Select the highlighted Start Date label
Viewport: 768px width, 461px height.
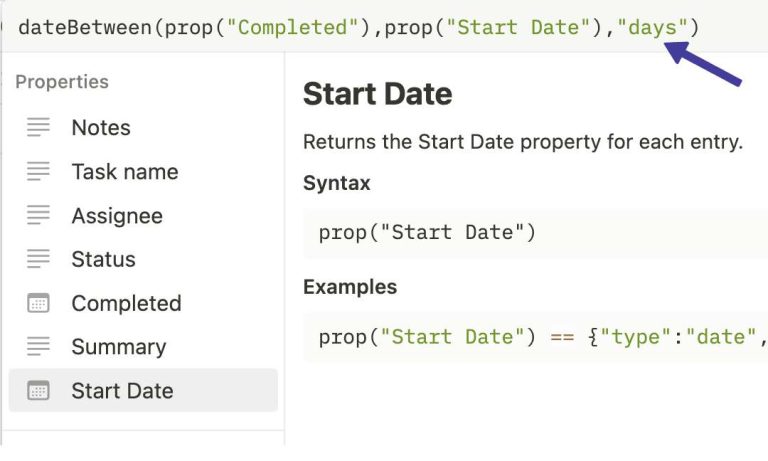coord(122,391)
